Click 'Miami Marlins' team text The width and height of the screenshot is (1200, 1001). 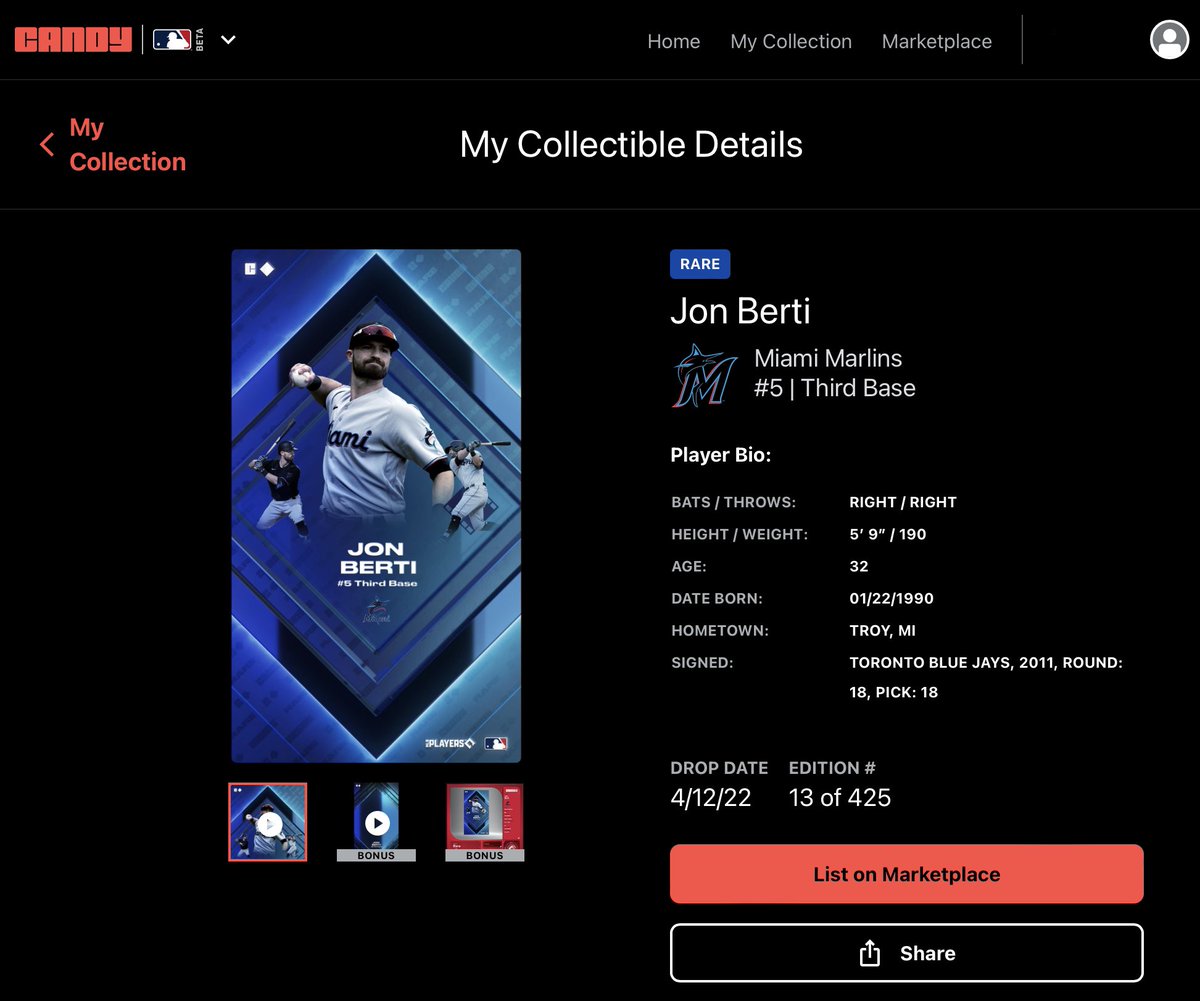(x=828, y=358)
